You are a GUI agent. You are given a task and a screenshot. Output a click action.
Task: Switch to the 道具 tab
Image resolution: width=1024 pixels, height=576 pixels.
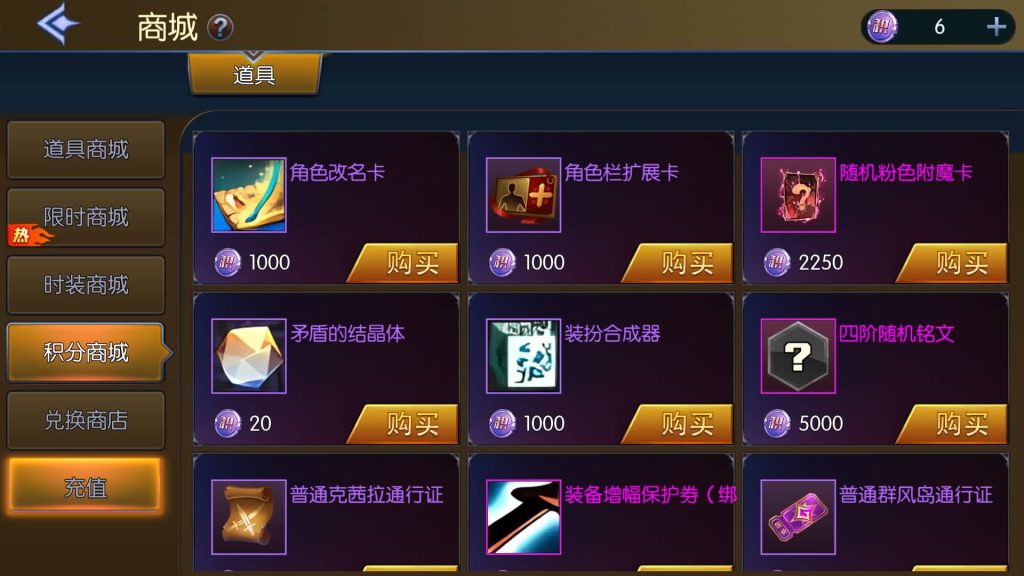(x=255, y=74)
